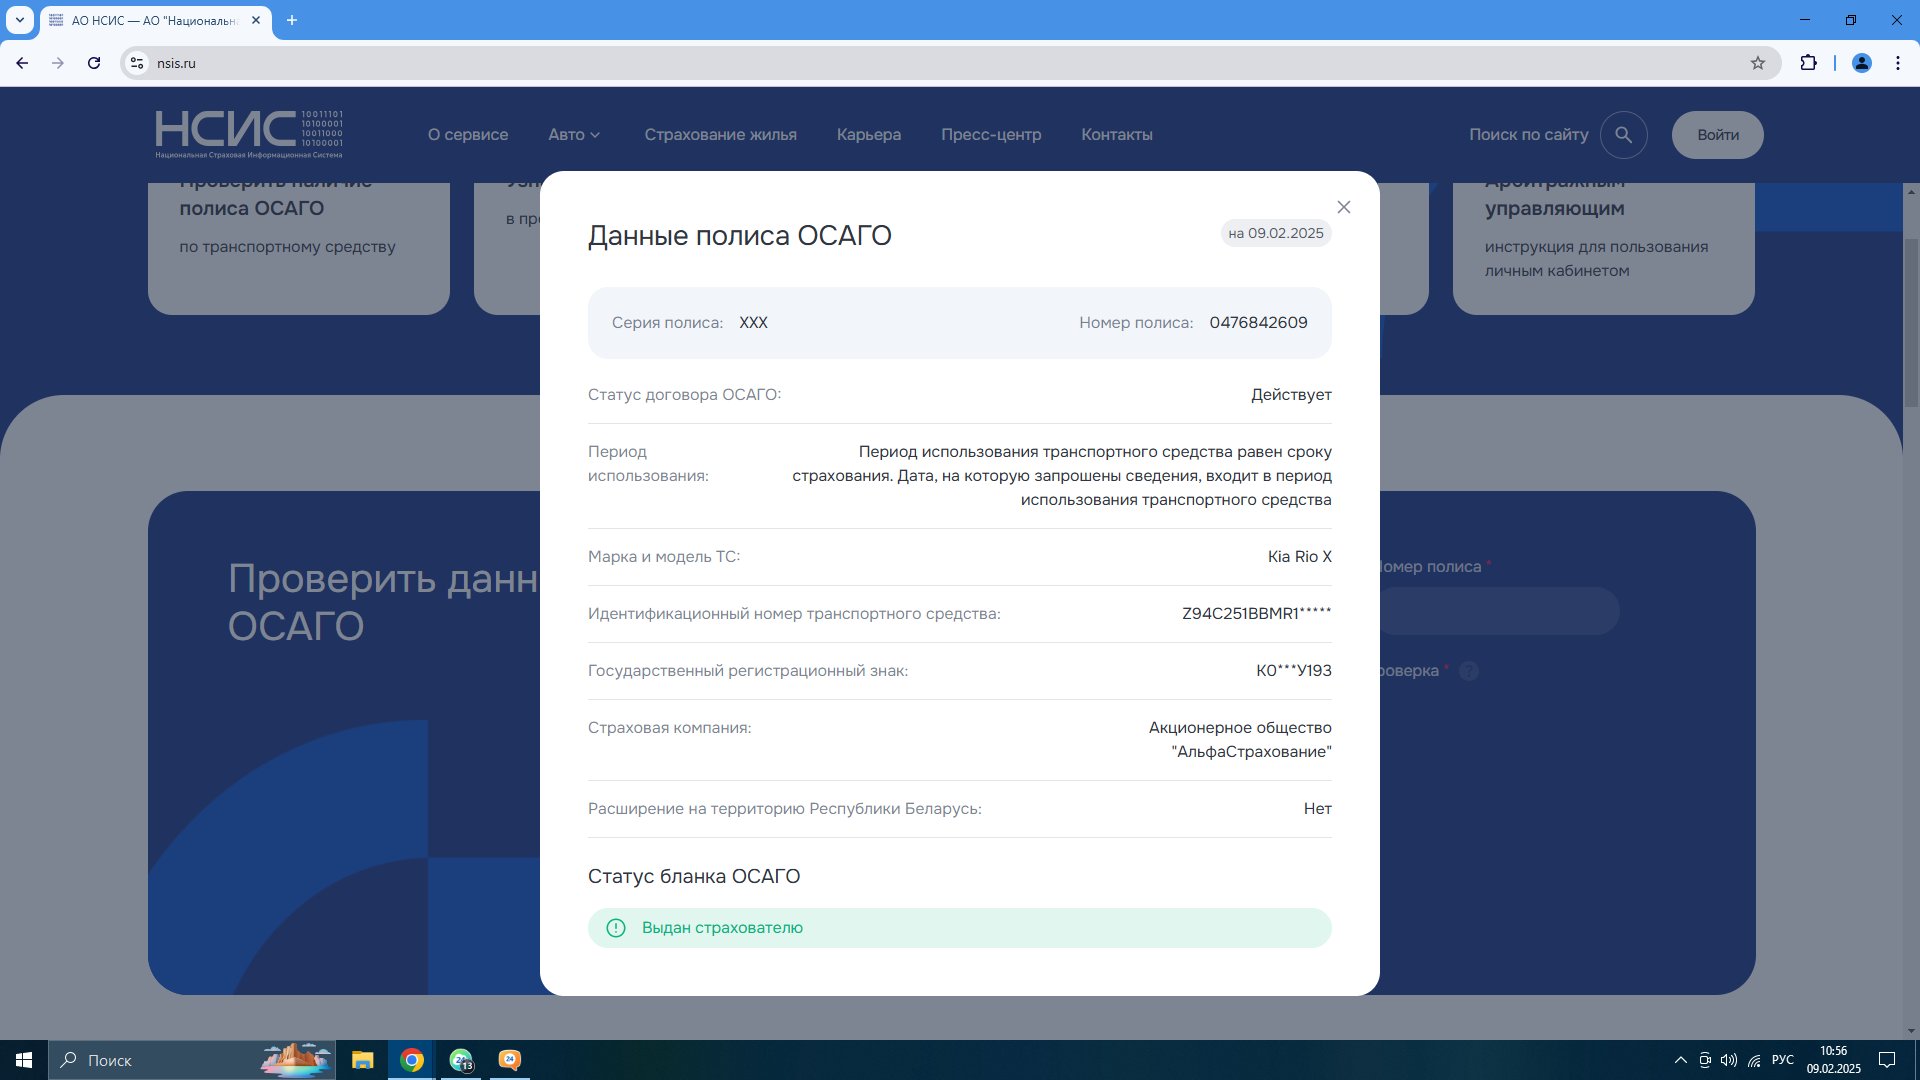Open the site search magnifier icon
Screen dimensions: 1920x1080
click(x=1623, y=134)
